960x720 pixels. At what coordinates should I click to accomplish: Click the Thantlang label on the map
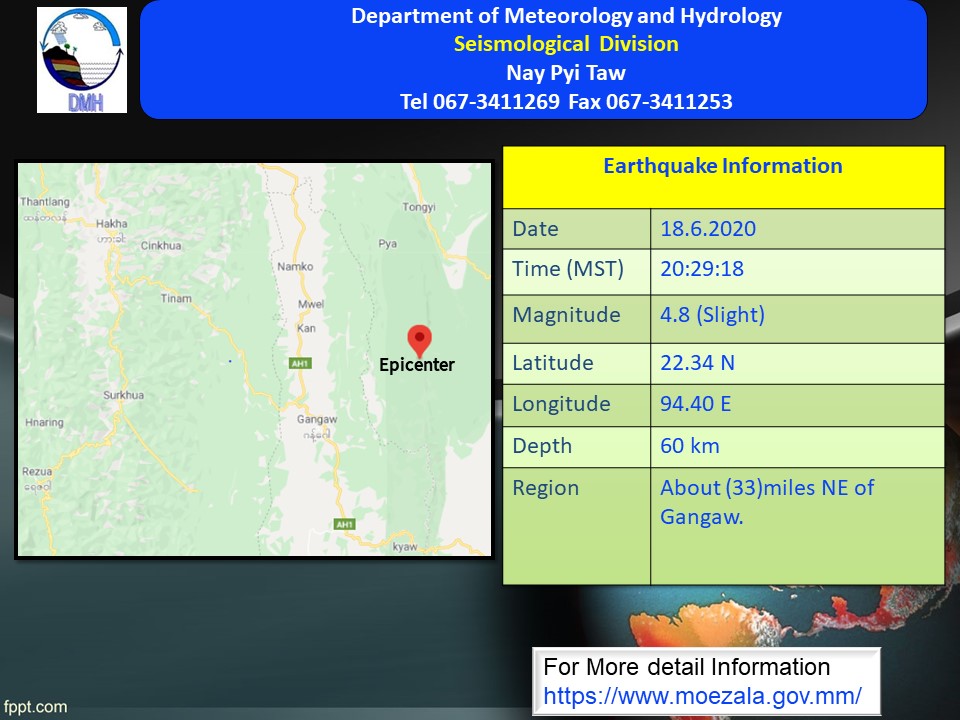45,202
